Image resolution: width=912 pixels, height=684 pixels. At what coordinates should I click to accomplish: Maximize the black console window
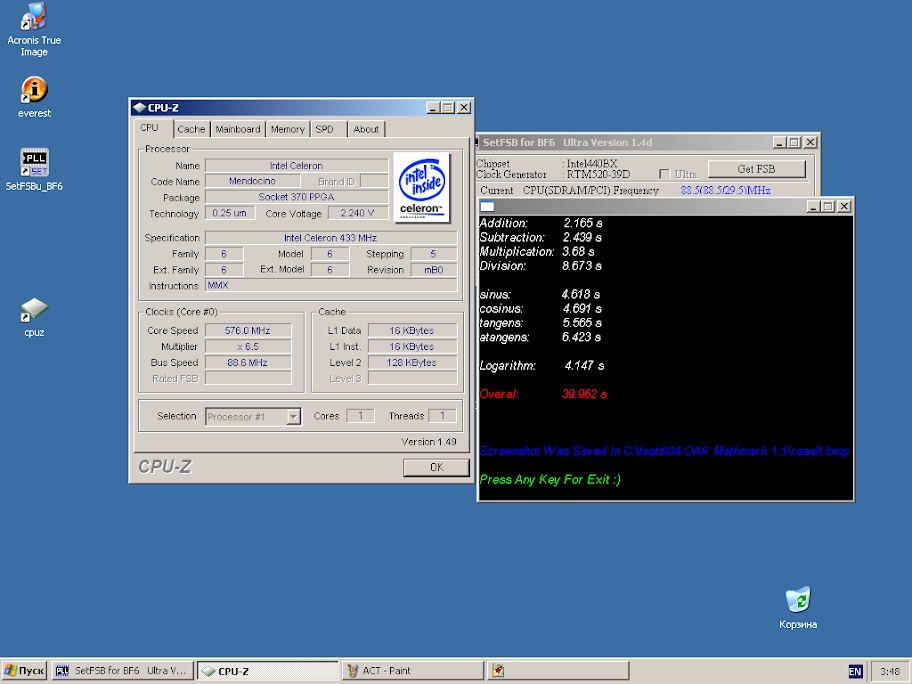tap(828, 206)
